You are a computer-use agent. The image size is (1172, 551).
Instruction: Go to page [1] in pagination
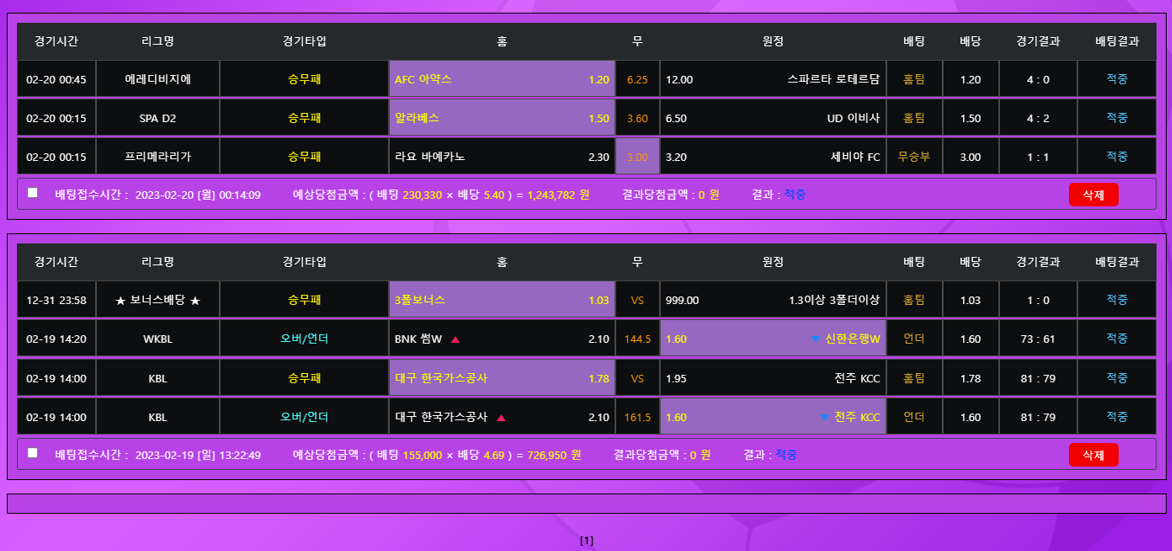pyautogui.click(x=586, y=541)
